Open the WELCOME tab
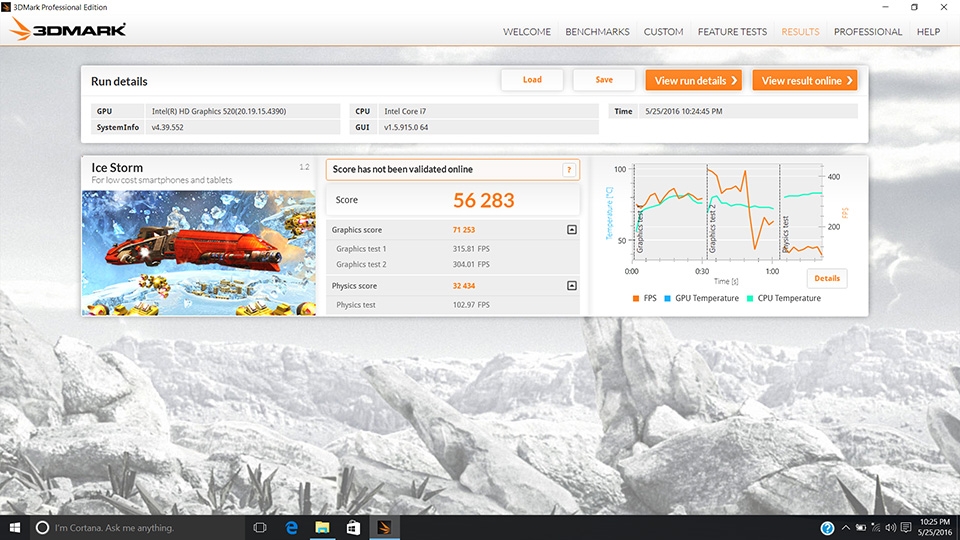 pyautogui.click(x=527, y=32)
